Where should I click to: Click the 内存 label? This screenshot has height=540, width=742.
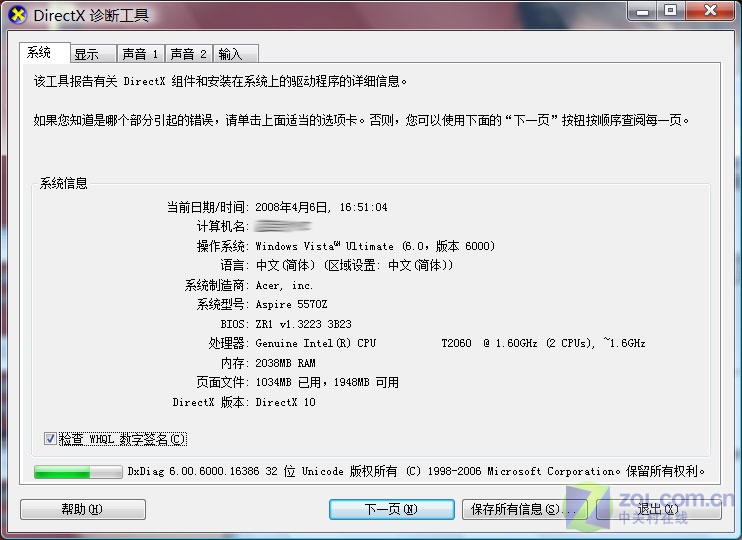tap(234, 363)
